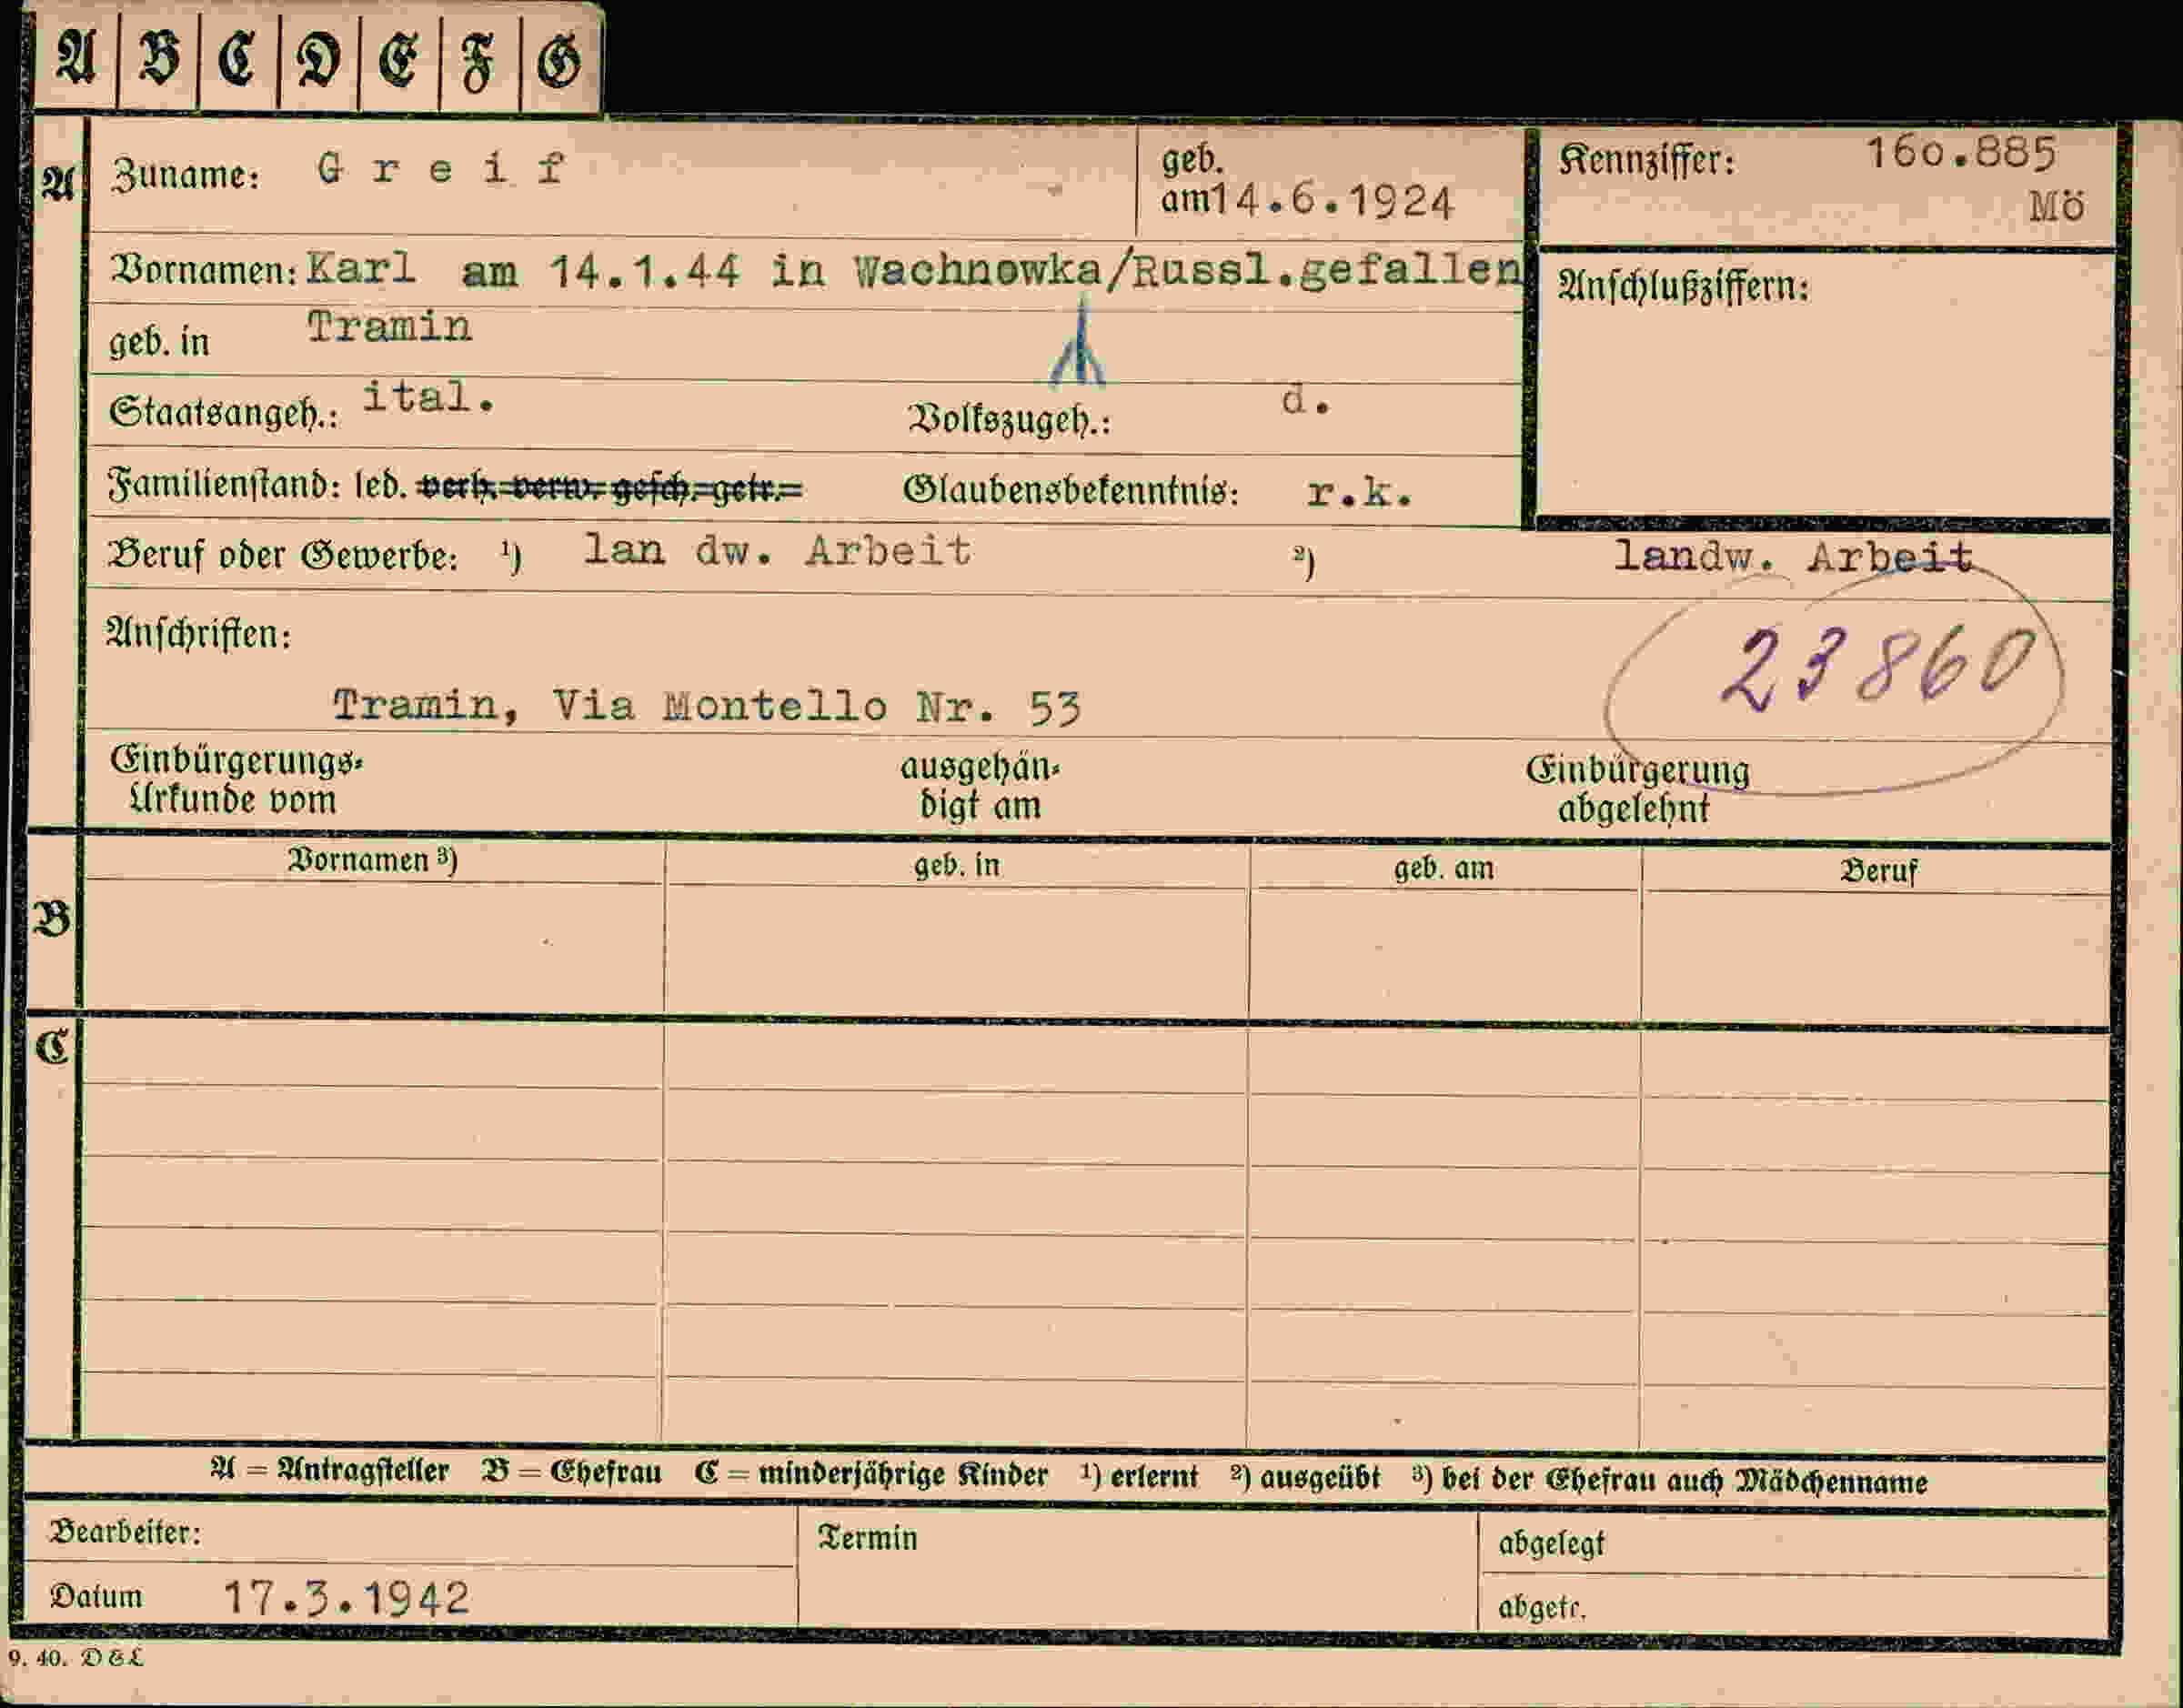
Task: Click the marital status 'led.'
Action: click(x=381, y=486)
